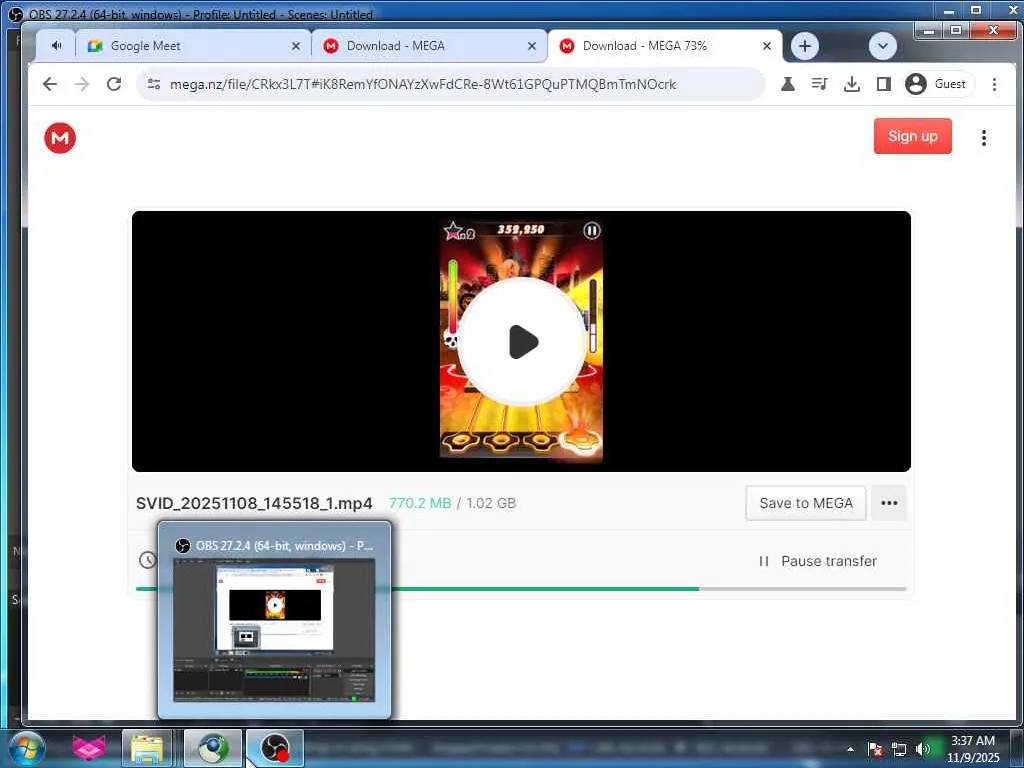Image resolution: width=1024 pixels, height=768 pixels.
Task: Click the 770.2 MB downloaded size text
Action: [x=420, y=503]
